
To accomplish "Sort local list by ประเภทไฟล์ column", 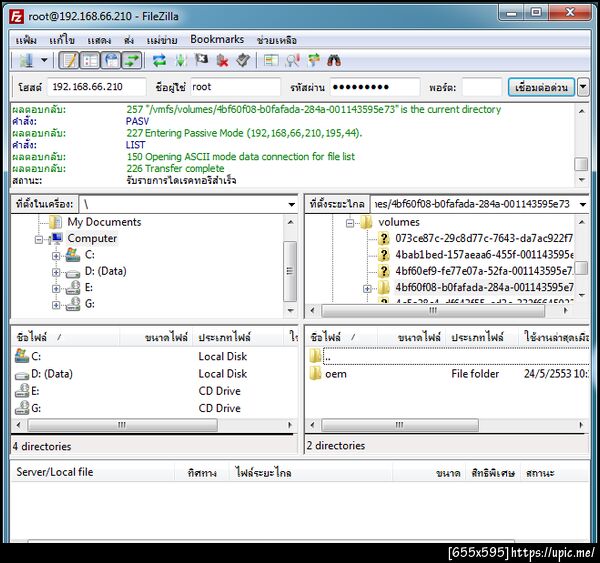I will click(x=237, y=337).
